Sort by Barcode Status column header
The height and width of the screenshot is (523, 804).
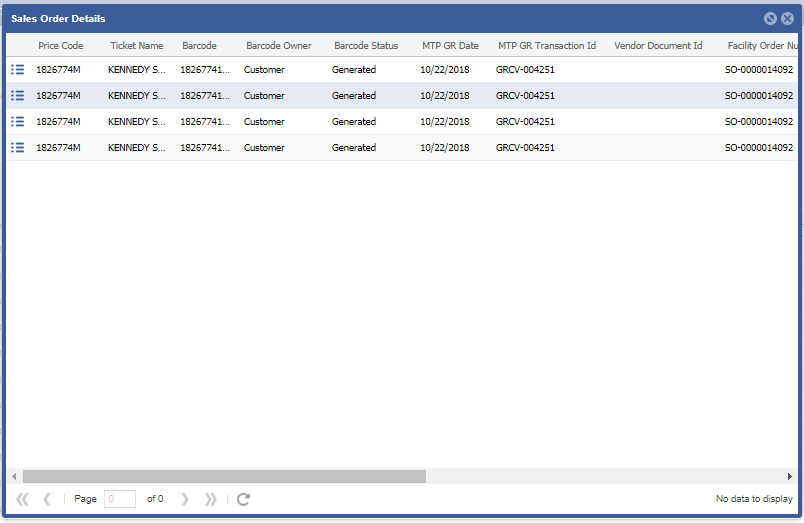pos(366,46)
